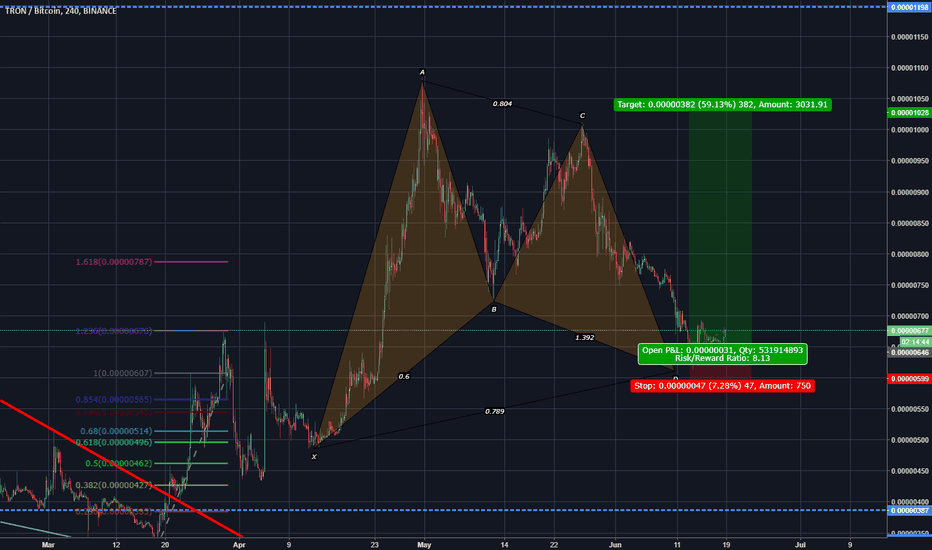Click the 0.6 XABCD ratio label
Image resolution: width=932 pixels, height=550 pixels.
(x=404, y=376)
